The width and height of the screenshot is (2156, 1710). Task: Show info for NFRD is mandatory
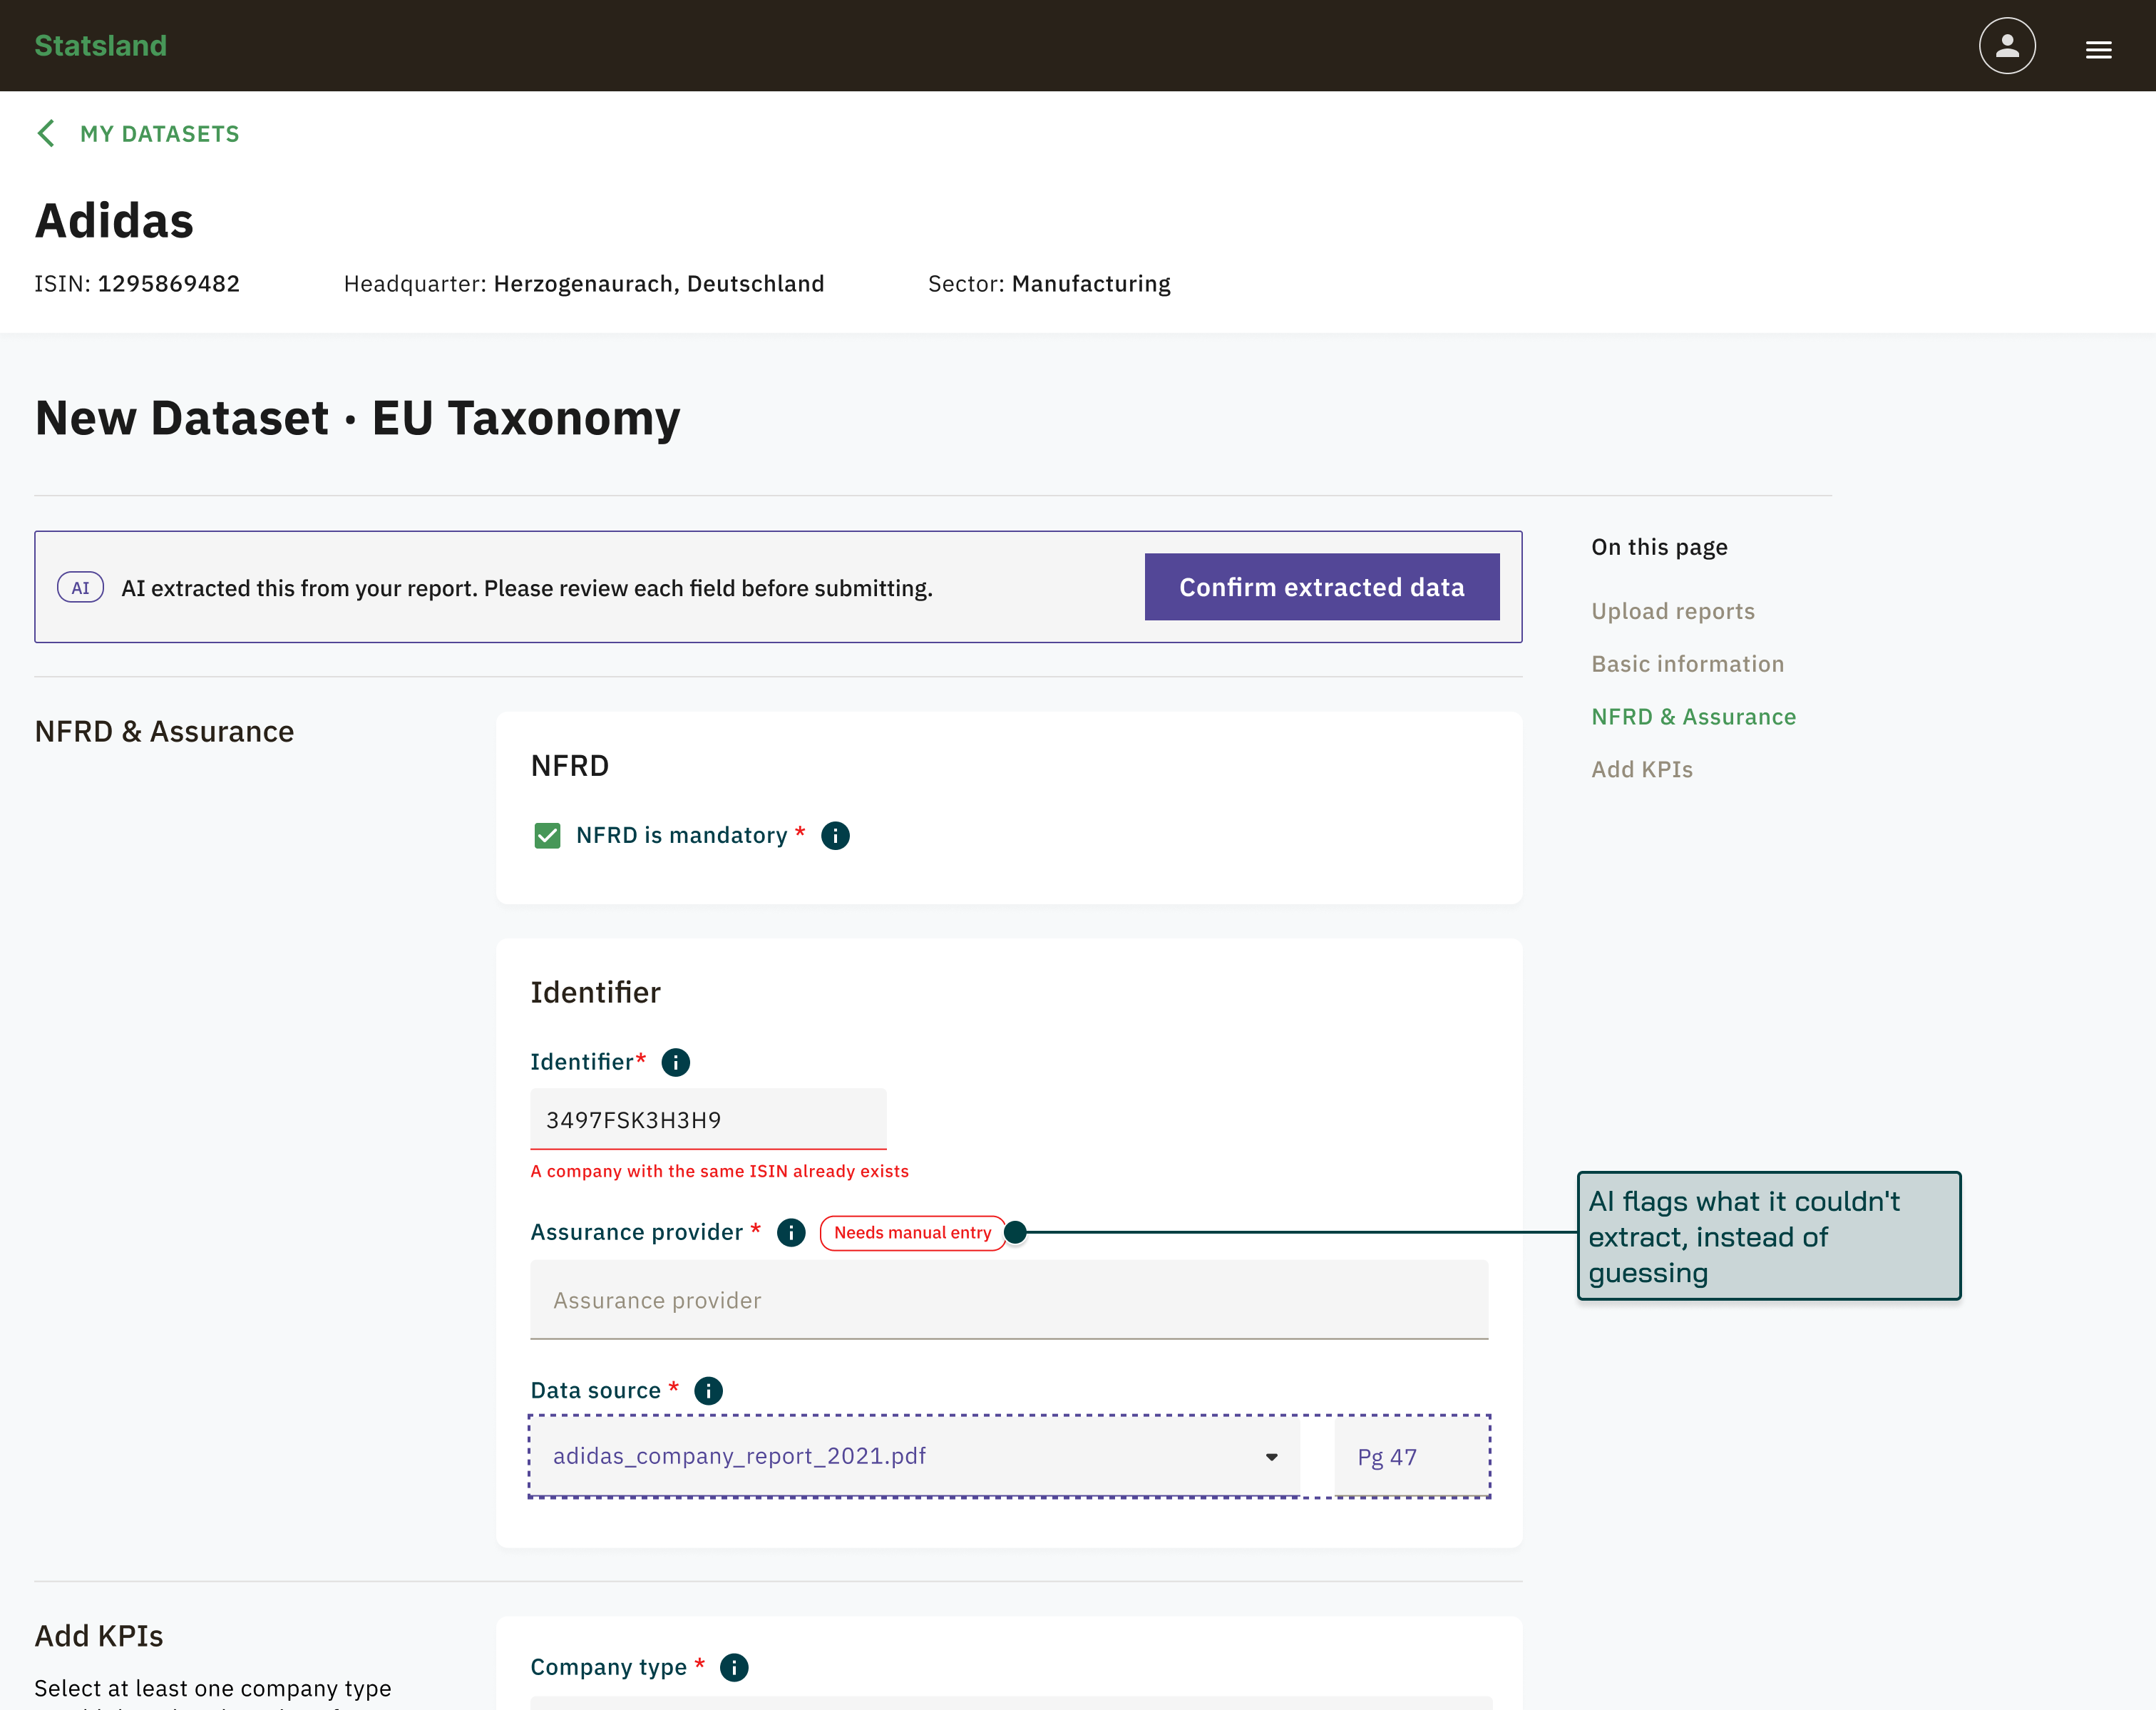[x=835, y=835]
